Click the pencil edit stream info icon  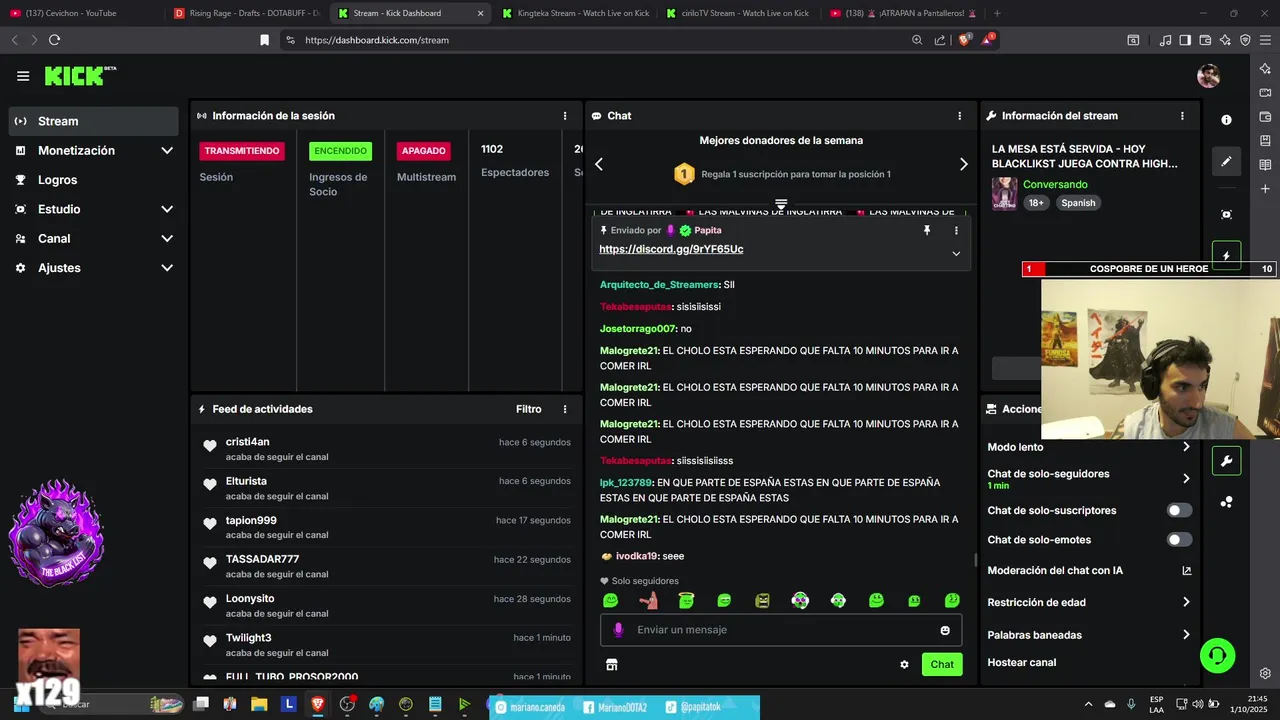(x=1226, y=161)
